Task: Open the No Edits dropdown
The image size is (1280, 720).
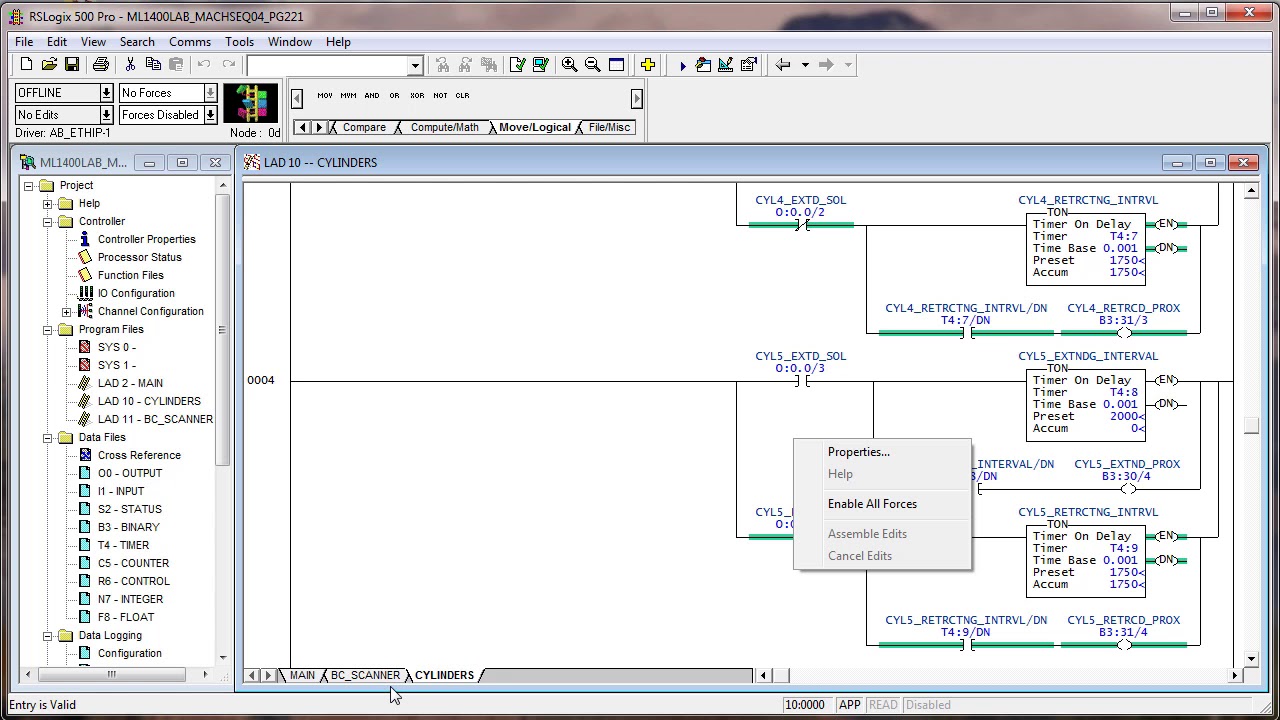Action: coord(106,115)
